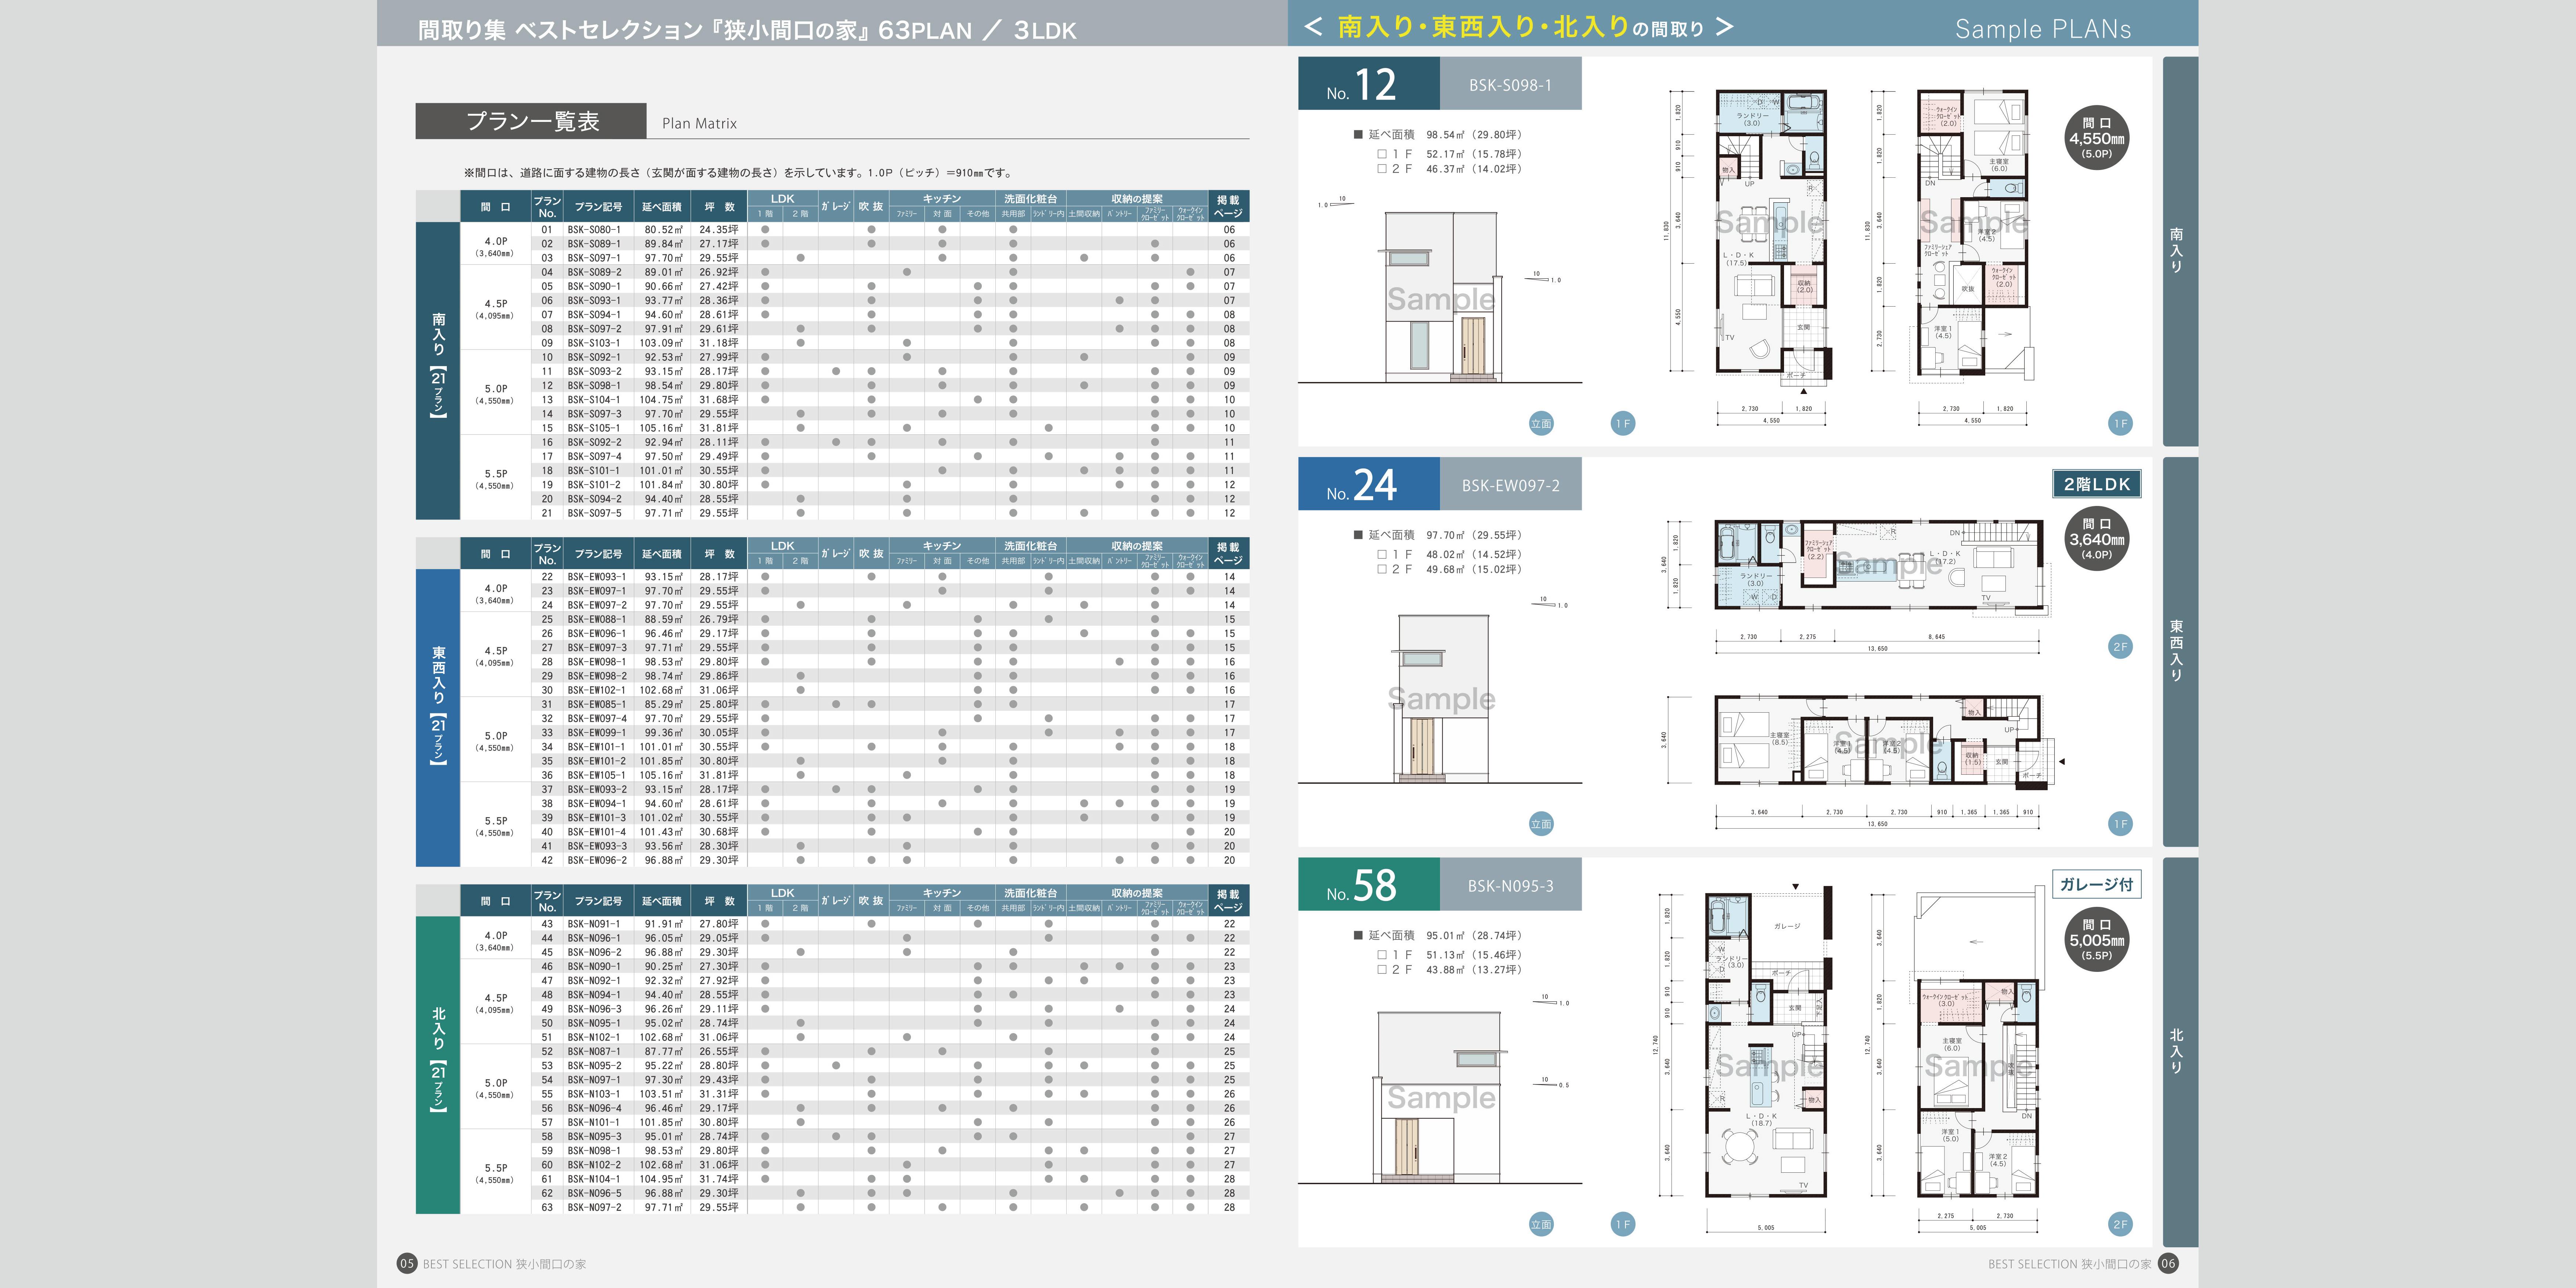Click the 間口 5,005mm (5.5P) round badge
The image size is (2576, 1288).
click(2097, 940)
